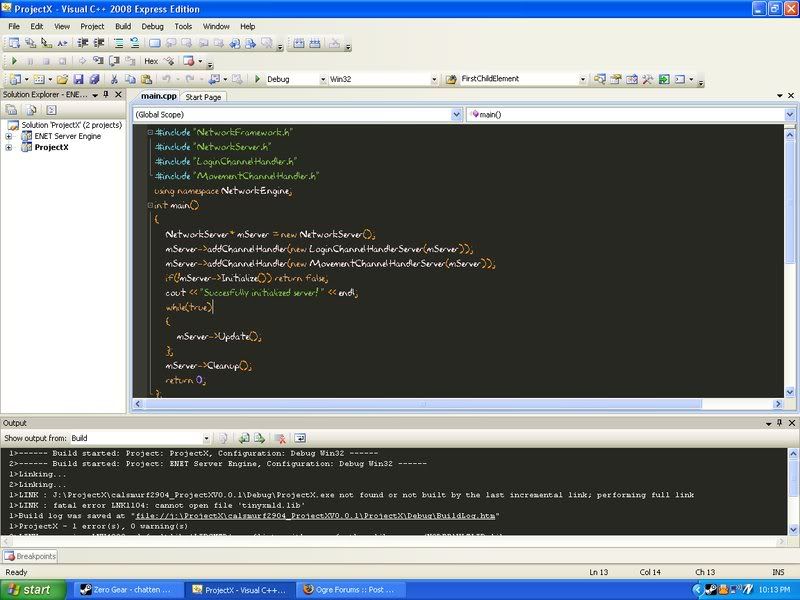The height and width of the screenshot is (600, 800).
Task: Save main.cpp with the floppy disk icon
Action: pos(78,79)
